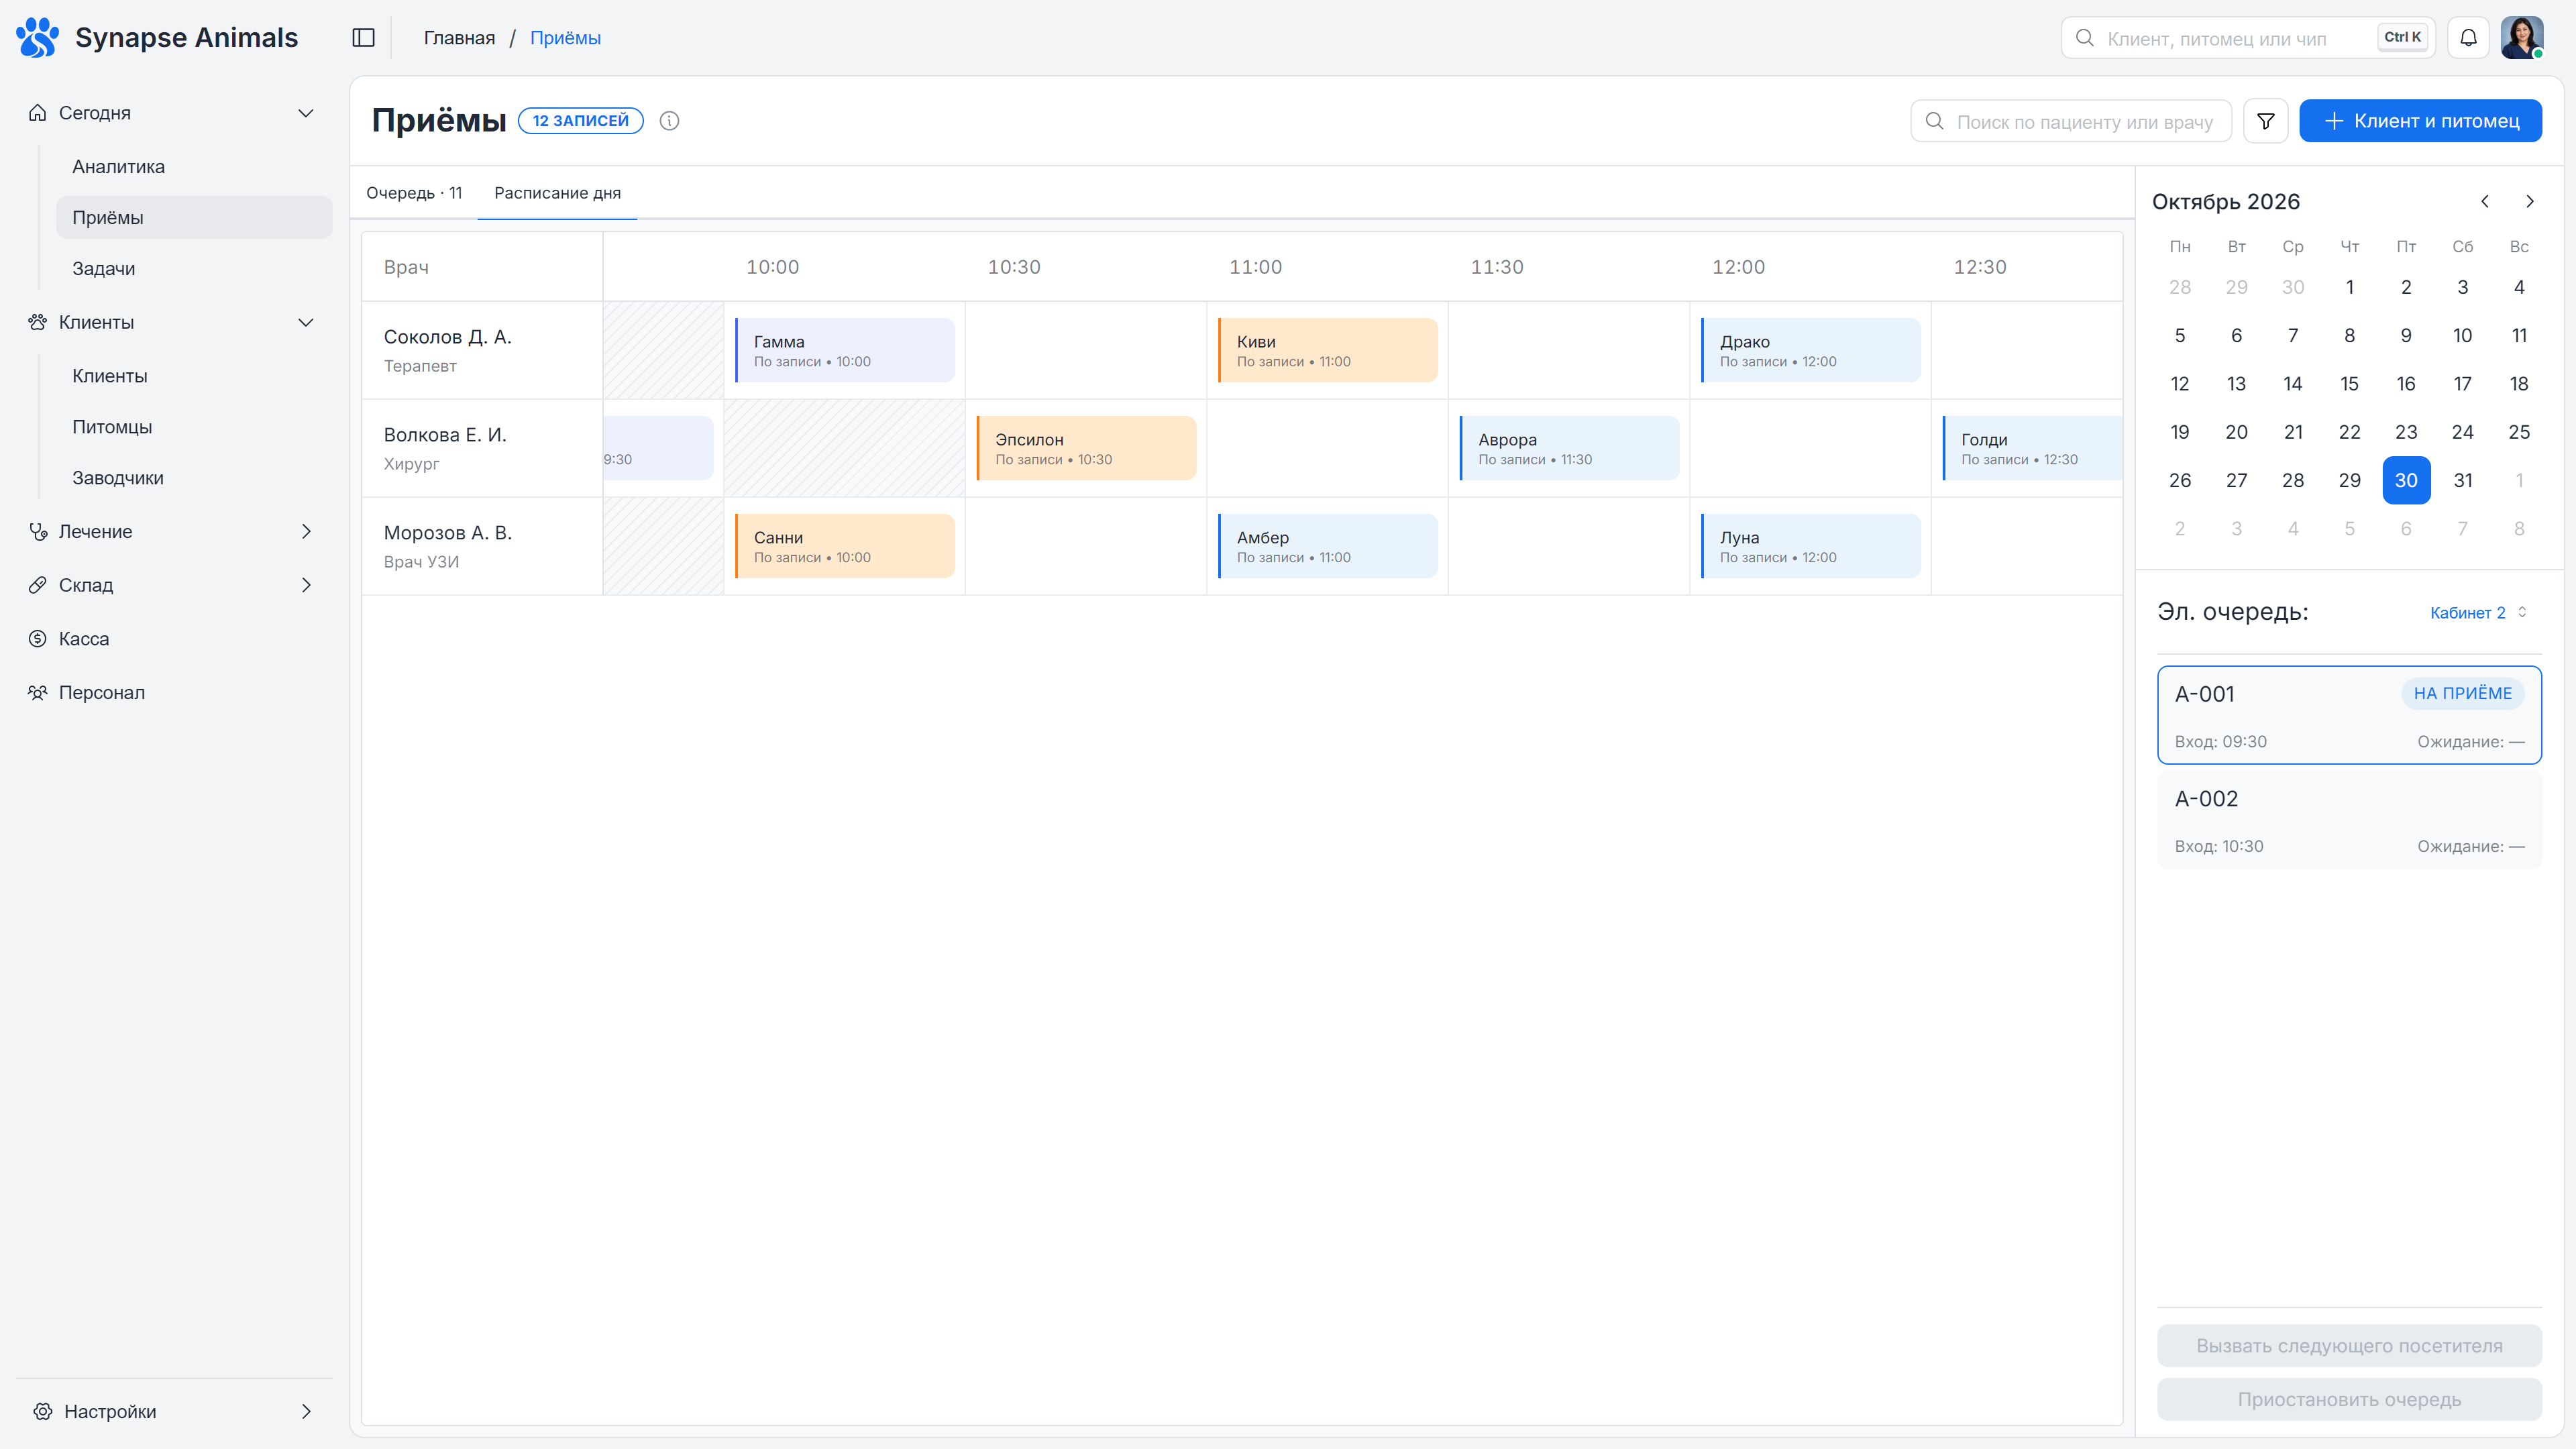The width and height of the screenshot is (2576, 1449).
Task: Go to previous month in calendar
Action: pyautogui.click(x=2485, y=202)
